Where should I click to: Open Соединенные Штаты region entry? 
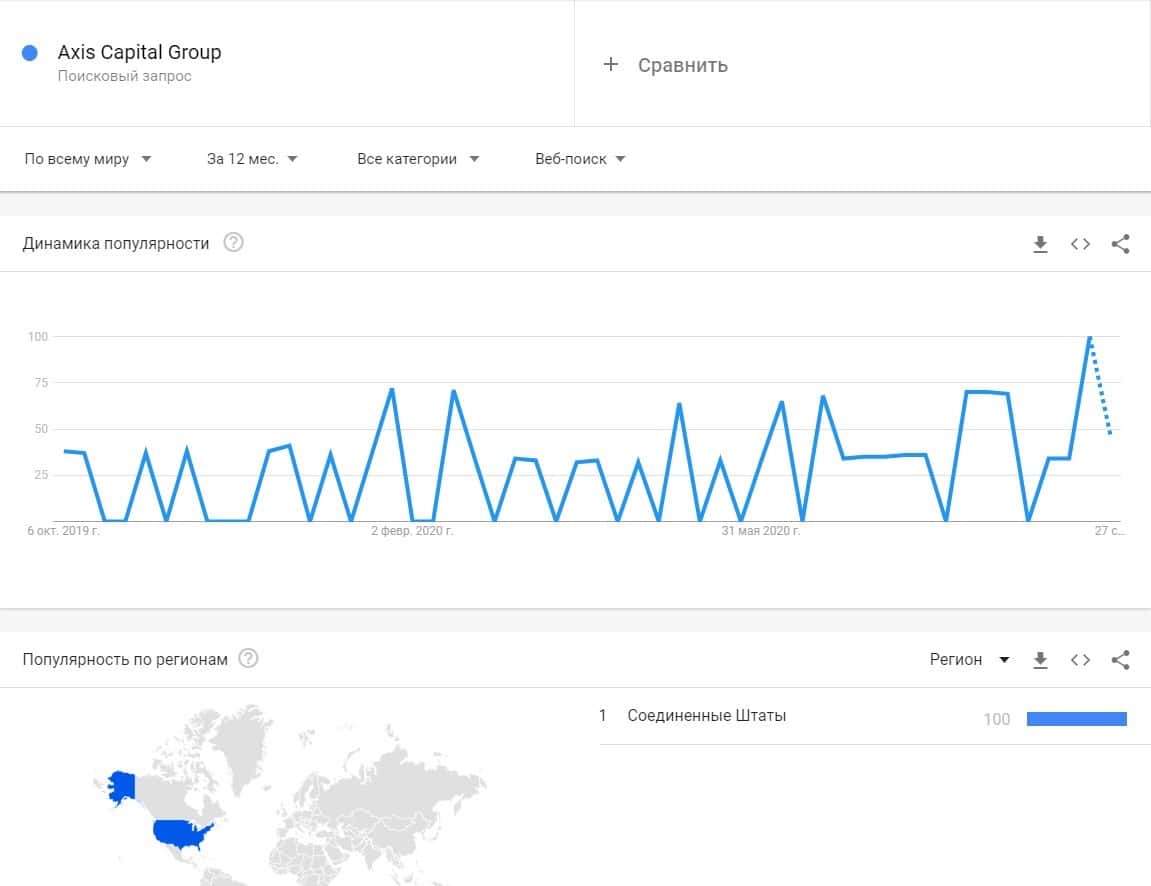tap(706, 716)
